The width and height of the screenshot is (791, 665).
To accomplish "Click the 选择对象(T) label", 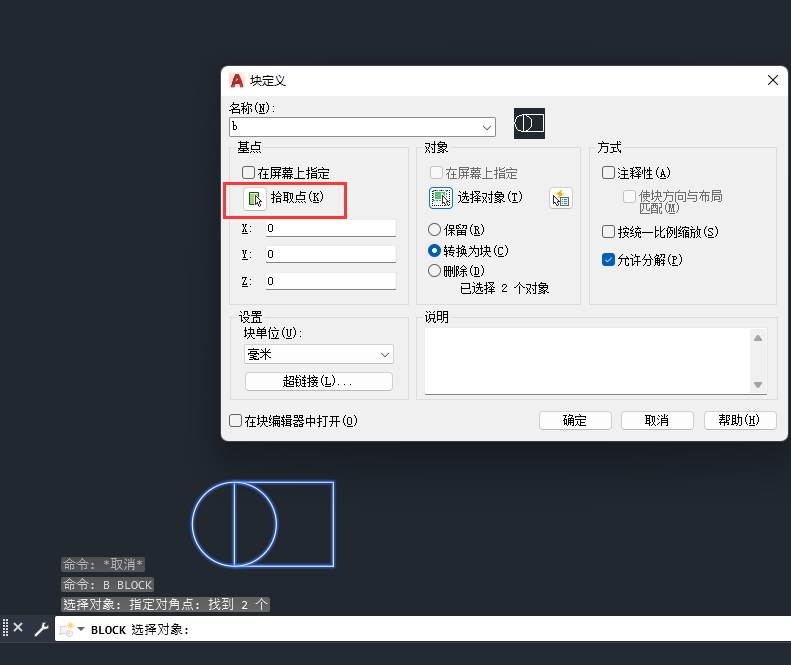I will 490,197.
